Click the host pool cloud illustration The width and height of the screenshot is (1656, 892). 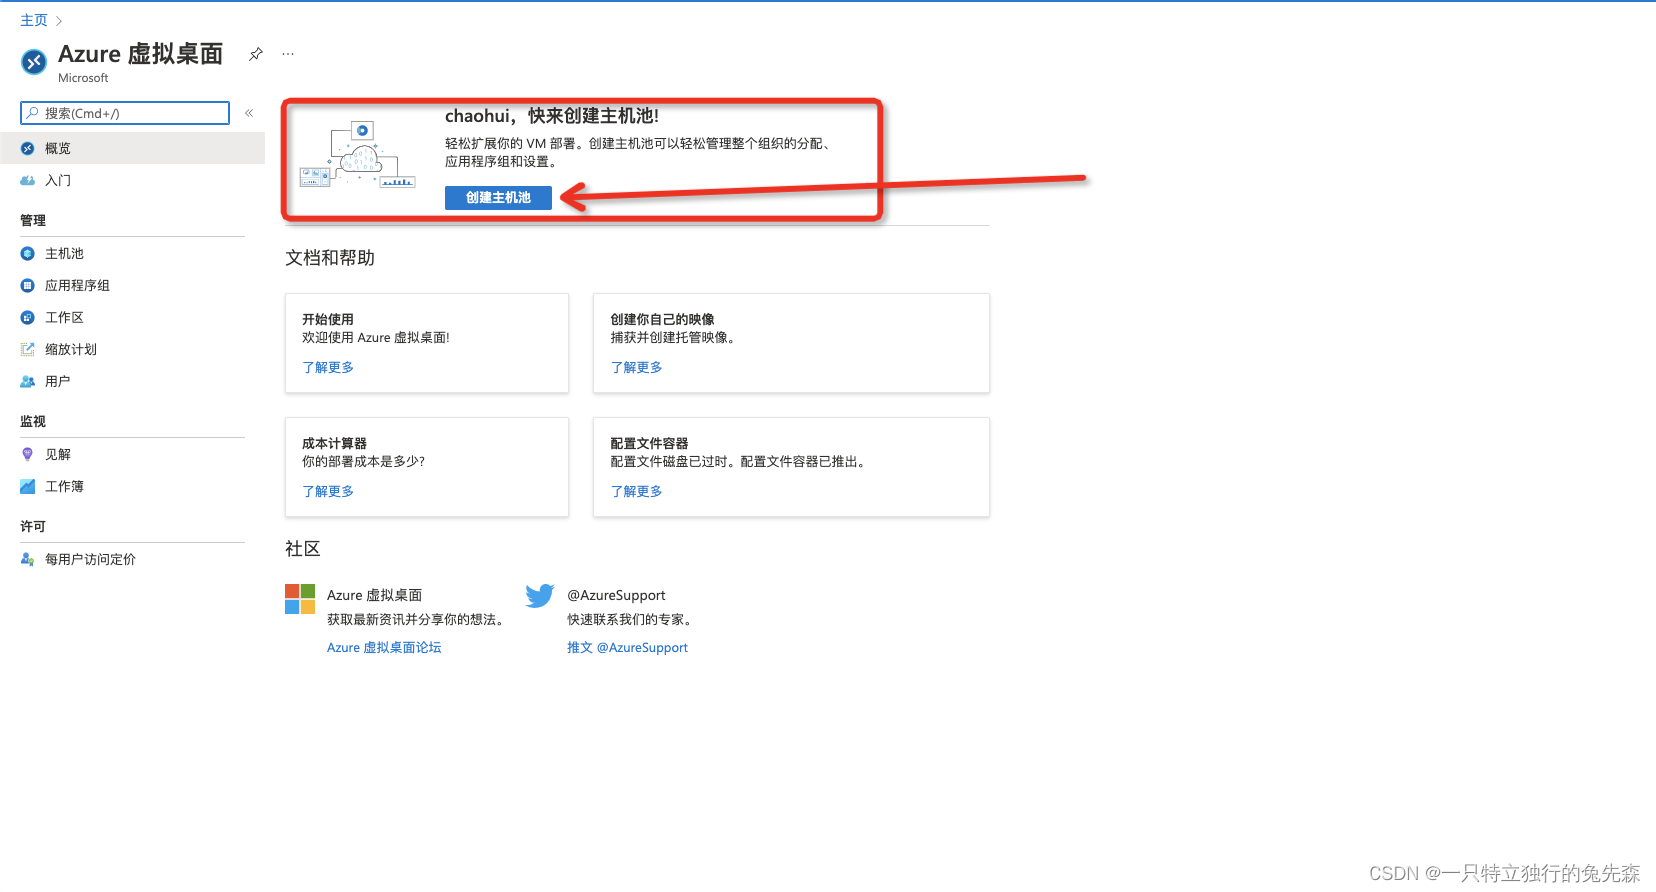point(358,156)
